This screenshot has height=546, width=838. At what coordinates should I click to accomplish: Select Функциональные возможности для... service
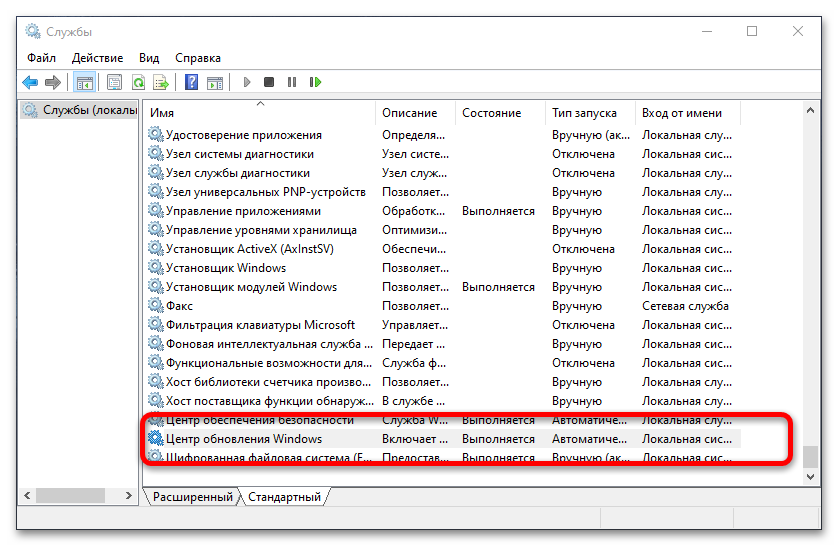click(443, 363)
